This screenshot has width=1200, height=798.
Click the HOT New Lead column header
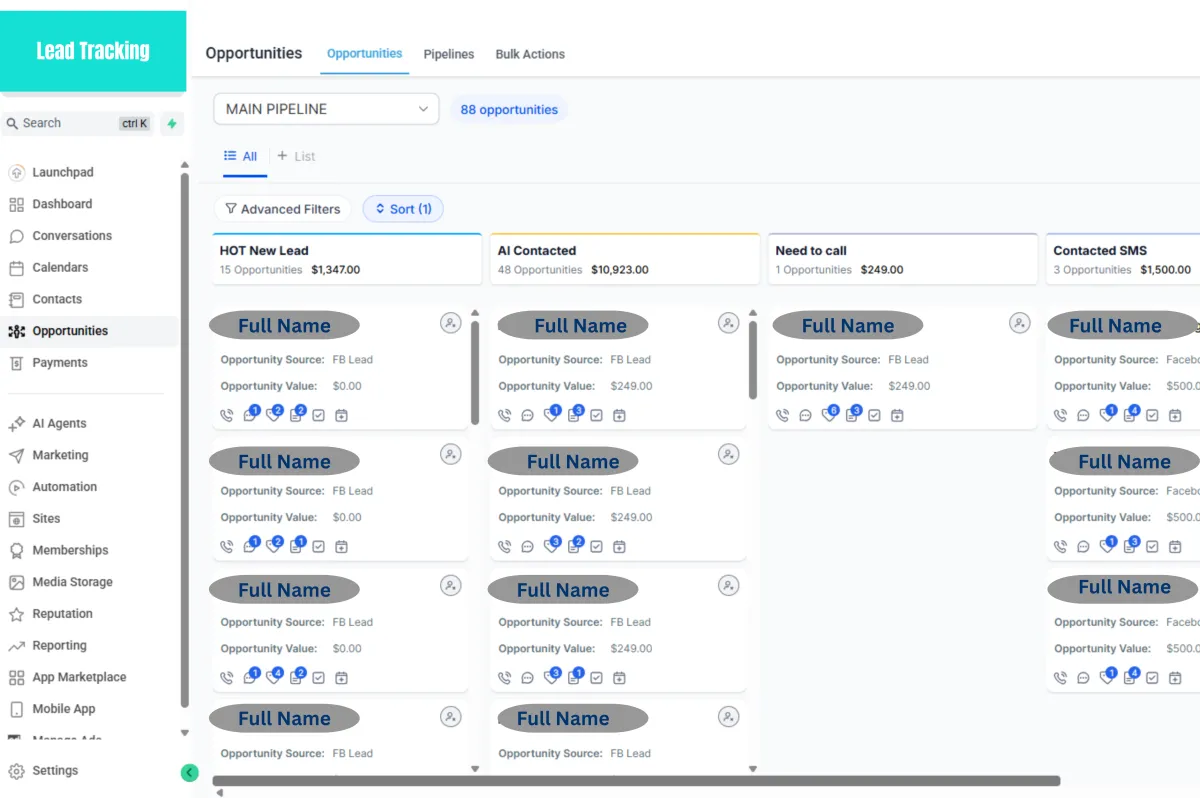(x=347, y=259)
